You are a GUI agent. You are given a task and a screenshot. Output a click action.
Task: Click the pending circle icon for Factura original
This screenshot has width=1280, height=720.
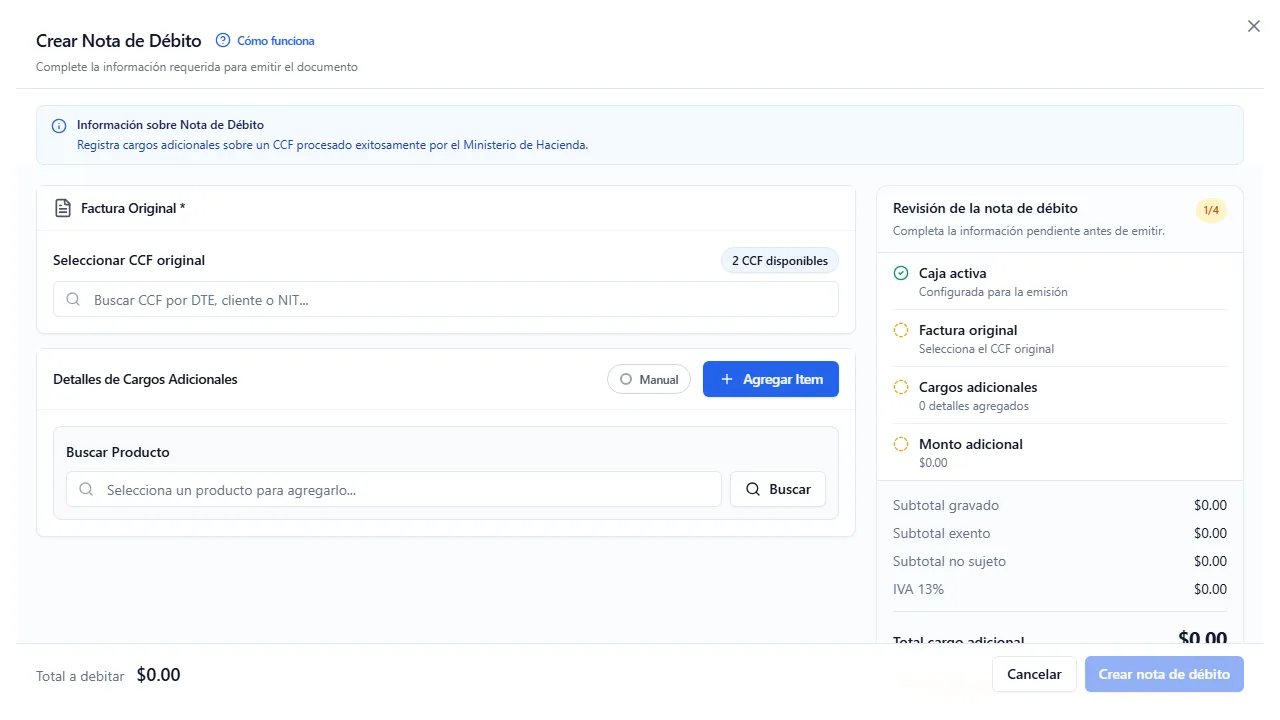pyautogui.click(x=901, y=330)
